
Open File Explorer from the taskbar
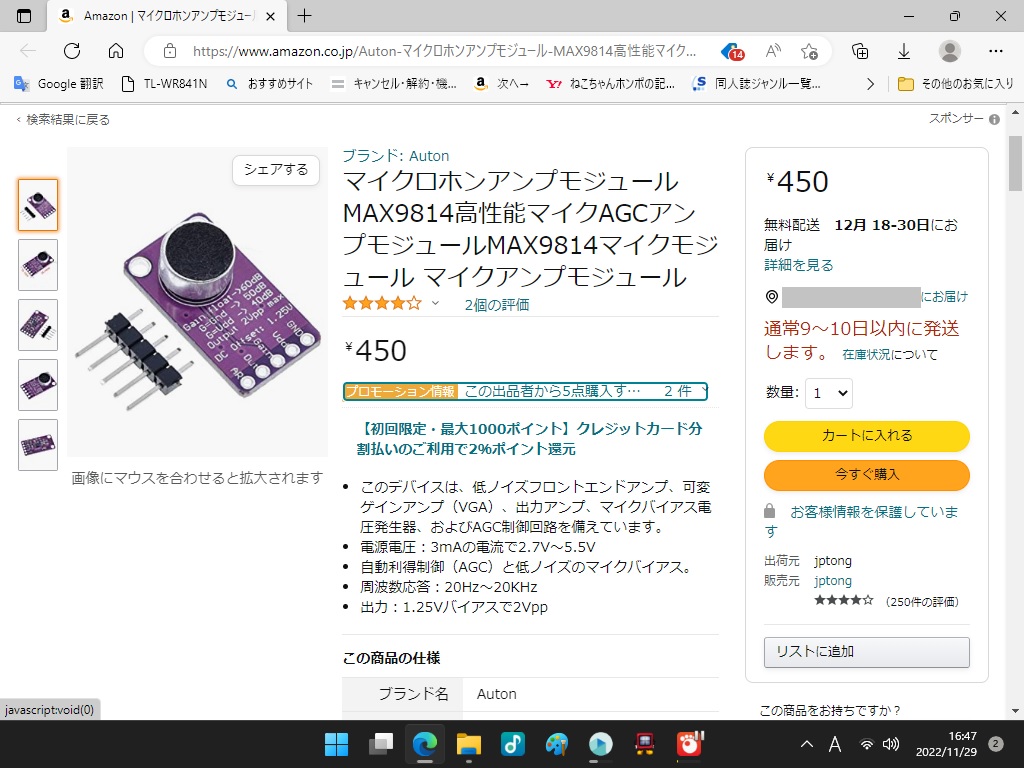[468, 744]
